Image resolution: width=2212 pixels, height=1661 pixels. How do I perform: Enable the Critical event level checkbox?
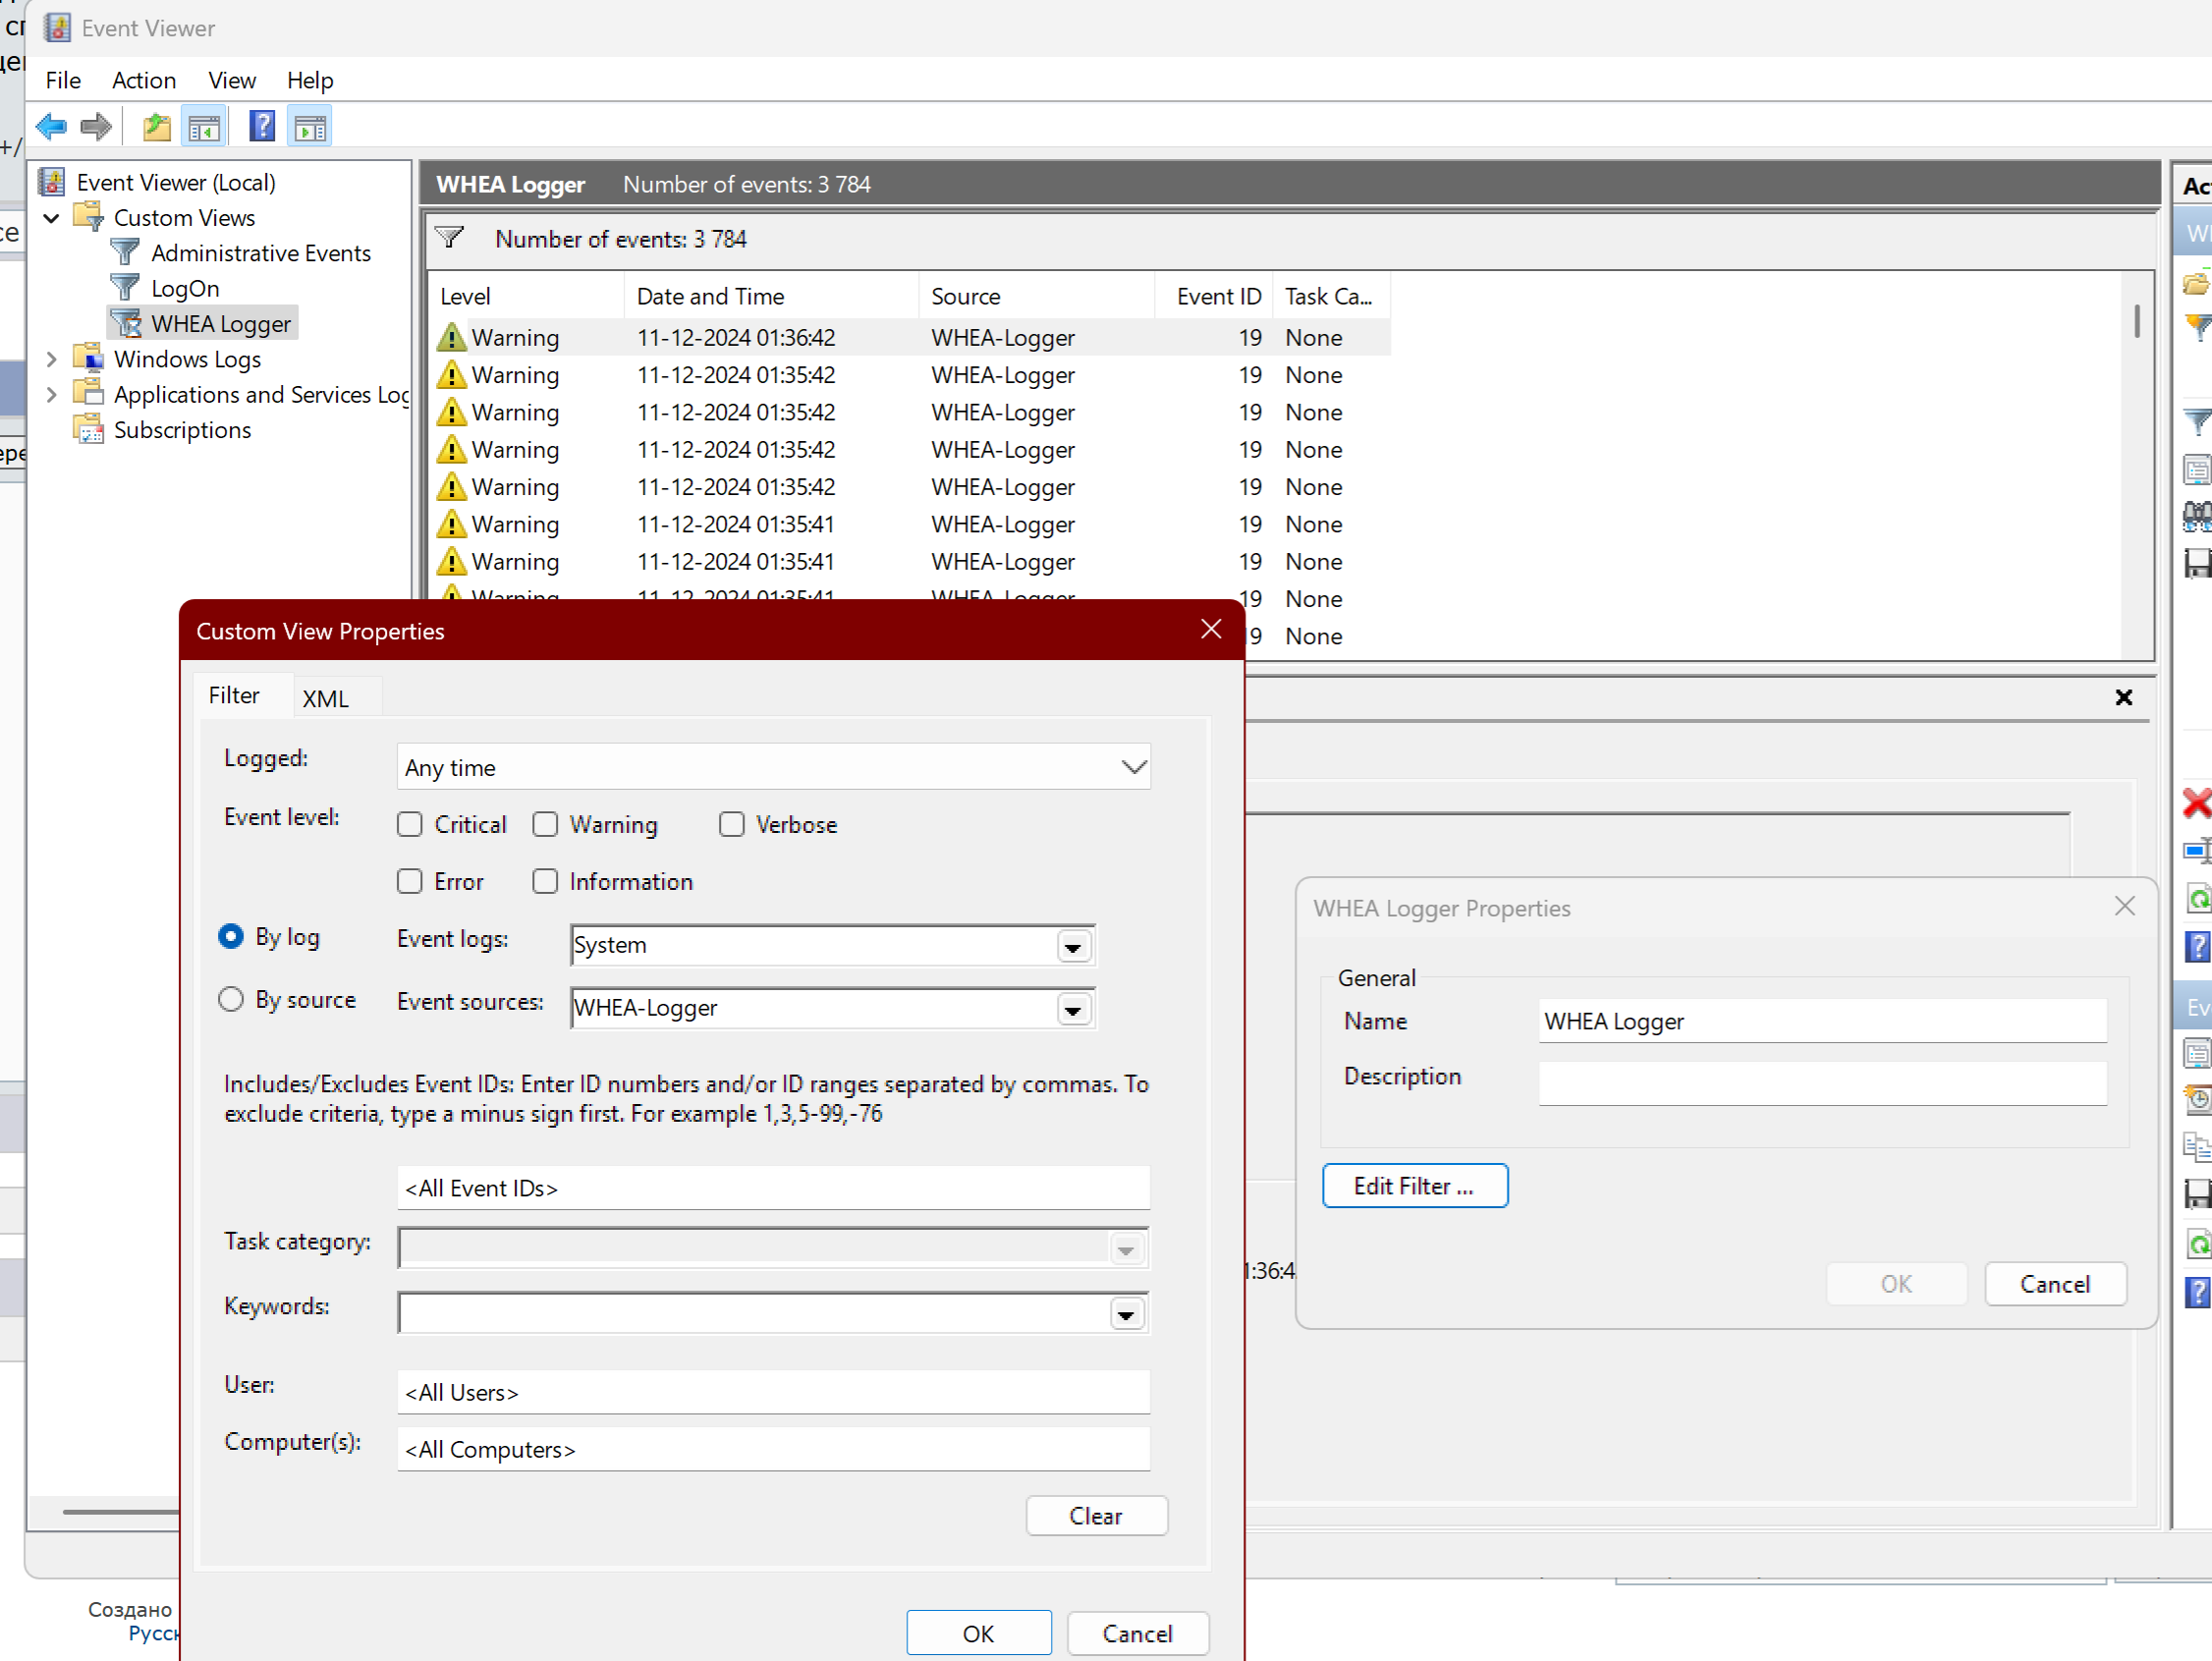[410, 824]
